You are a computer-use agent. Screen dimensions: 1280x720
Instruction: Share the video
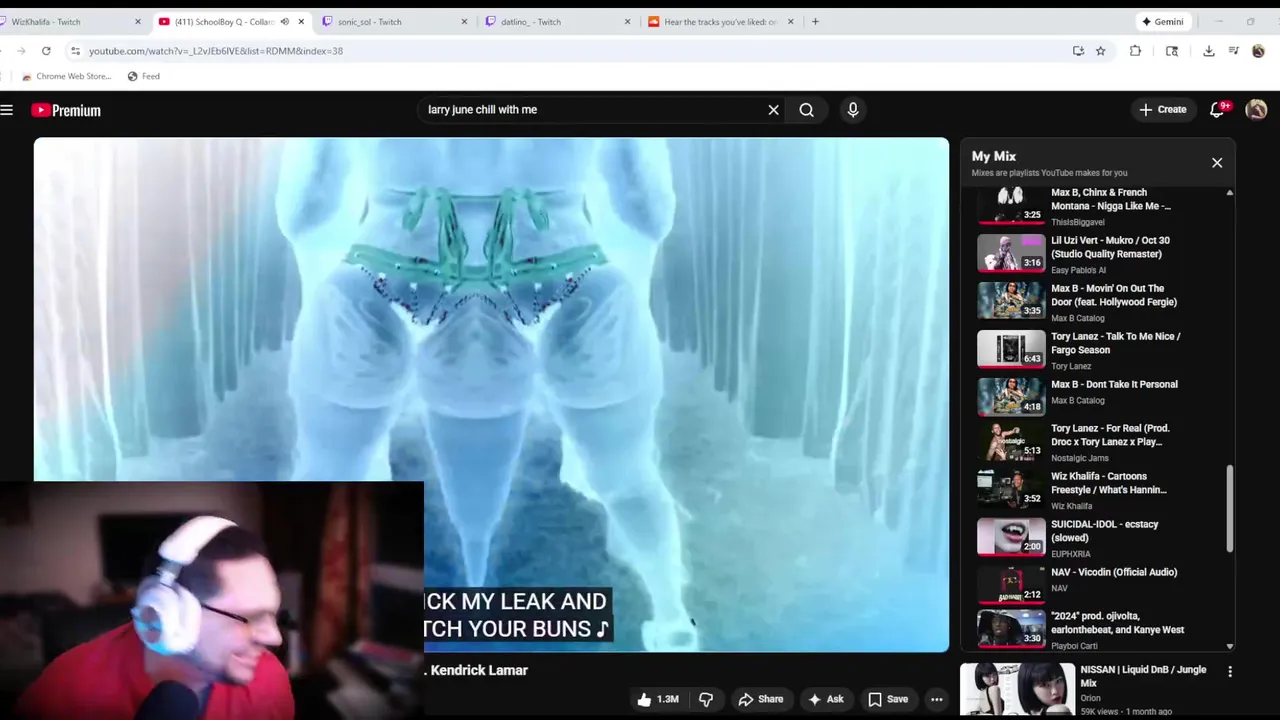point(760,699)
